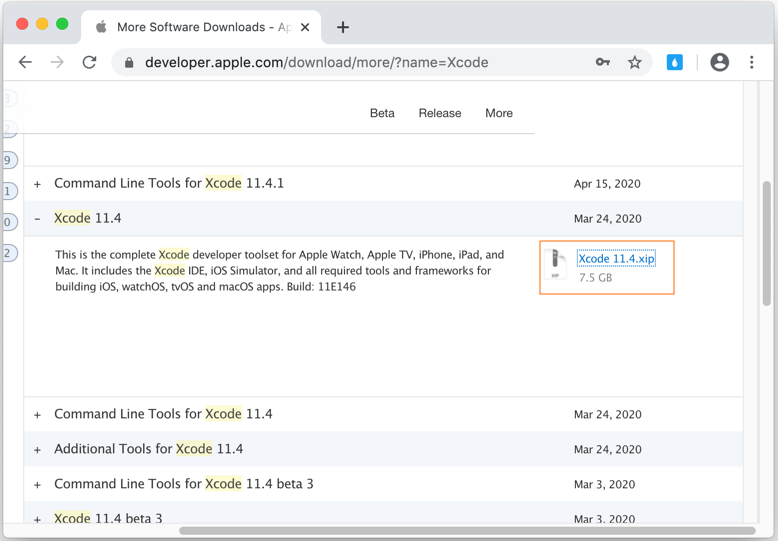The height and width of the screenshot is (541, 778).
Task: Open the Chrome profile avatar
Action: click(719, 62)
